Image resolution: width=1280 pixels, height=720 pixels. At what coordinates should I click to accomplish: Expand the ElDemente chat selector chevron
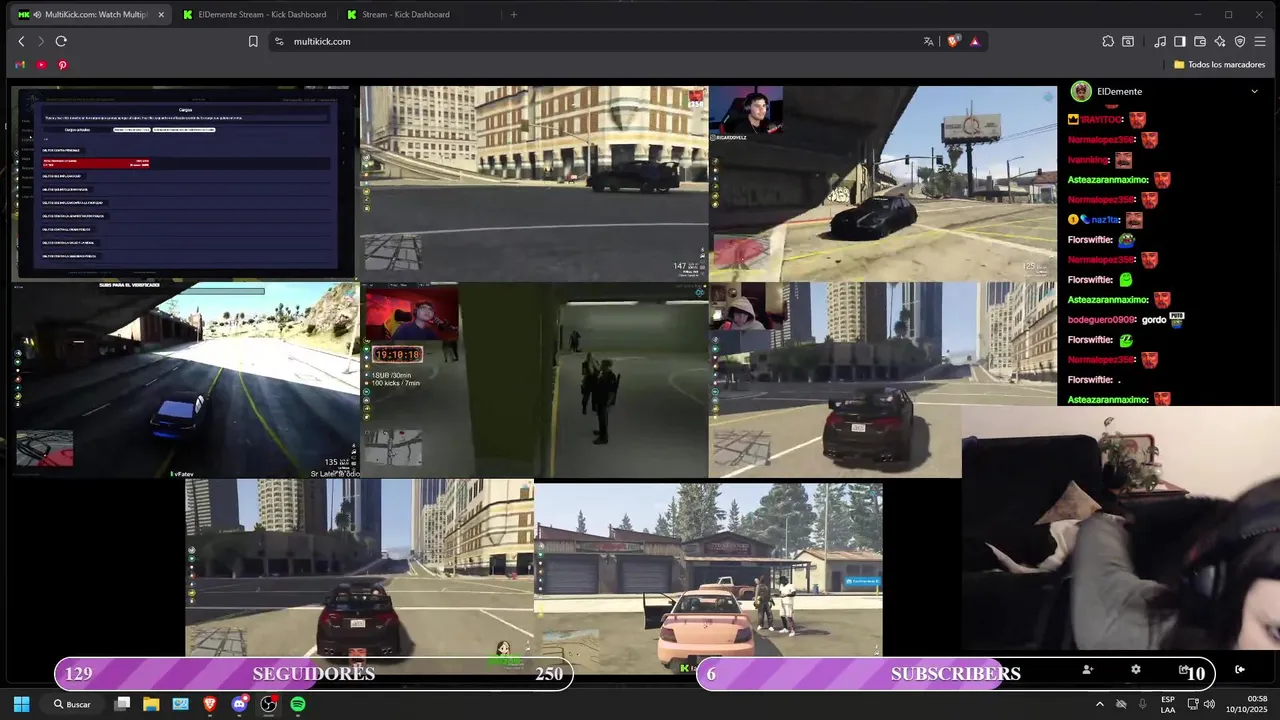(x=1254, y=91)
